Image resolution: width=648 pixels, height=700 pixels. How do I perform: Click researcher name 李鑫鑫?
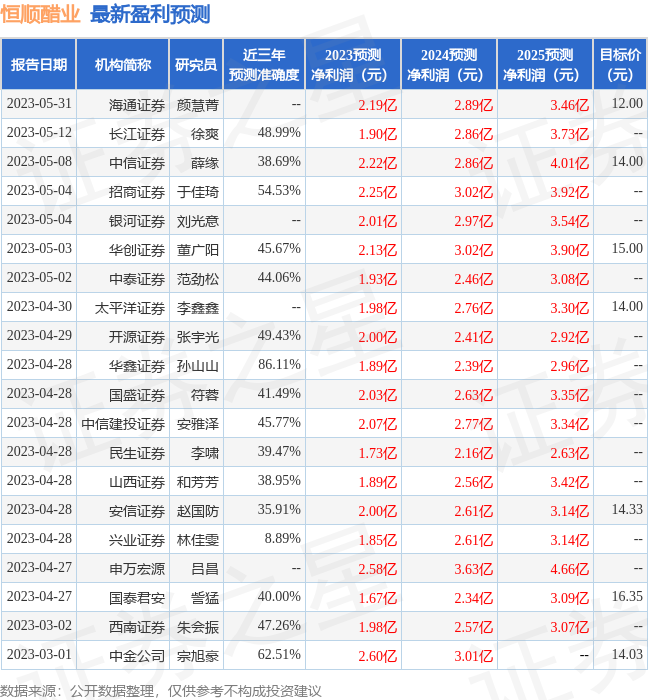[198, 308]
